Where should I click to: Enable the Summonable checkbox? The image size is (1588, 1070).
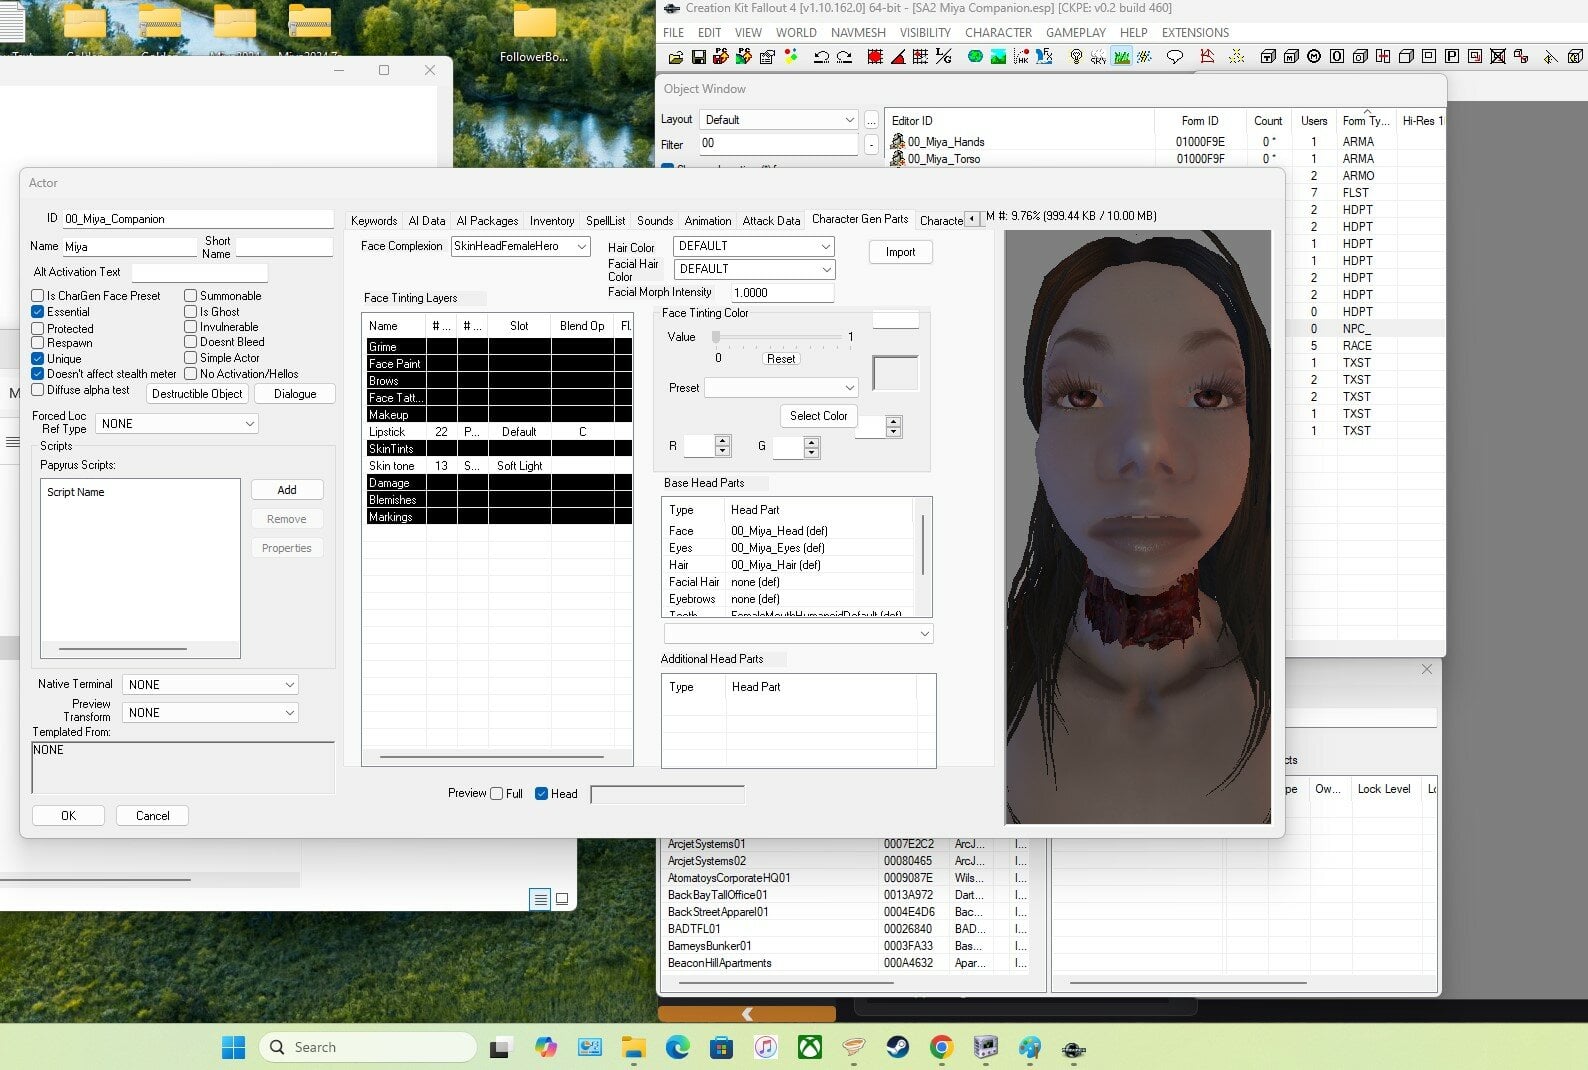pos(190,296)
